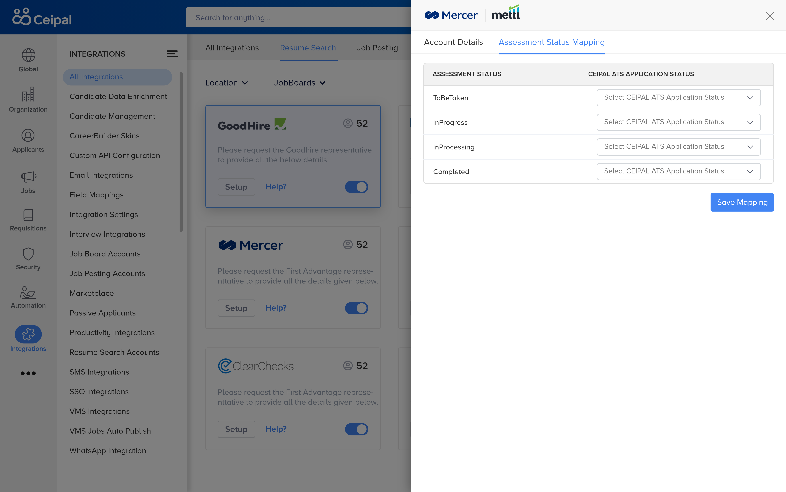Open the Global section in sidebar
The height and width of the screenshot is (492, 786).
tap(28, 60)
